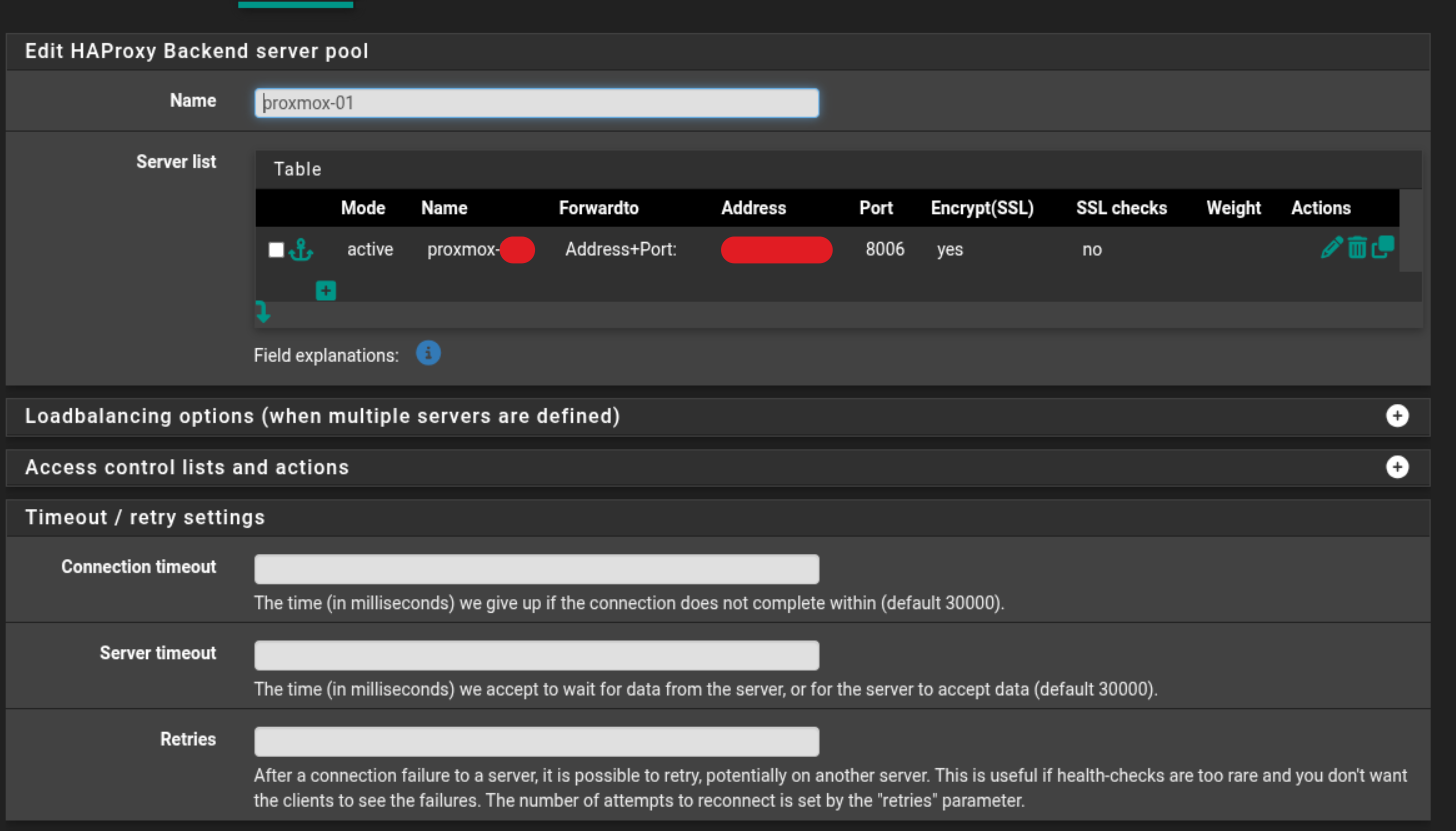The height and width of the screenshot is (831, 1456).
Task: Click the Timeout / retry settings header
Action: point(145,517)
